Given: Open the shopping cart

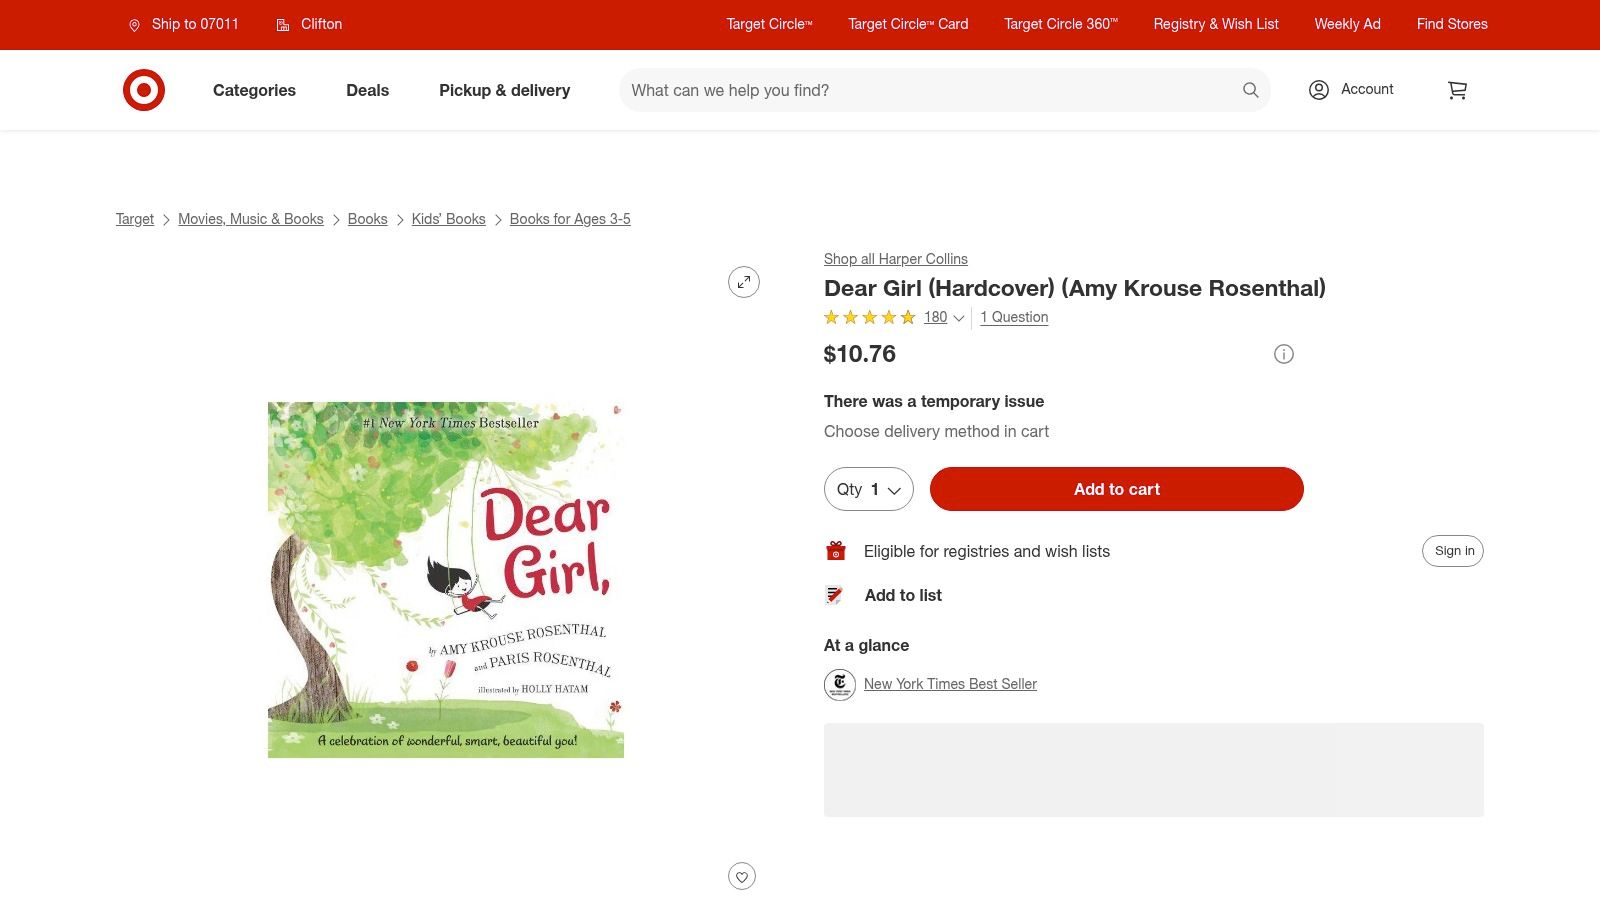Looking at the screenshot, I should coord(1457,90).
